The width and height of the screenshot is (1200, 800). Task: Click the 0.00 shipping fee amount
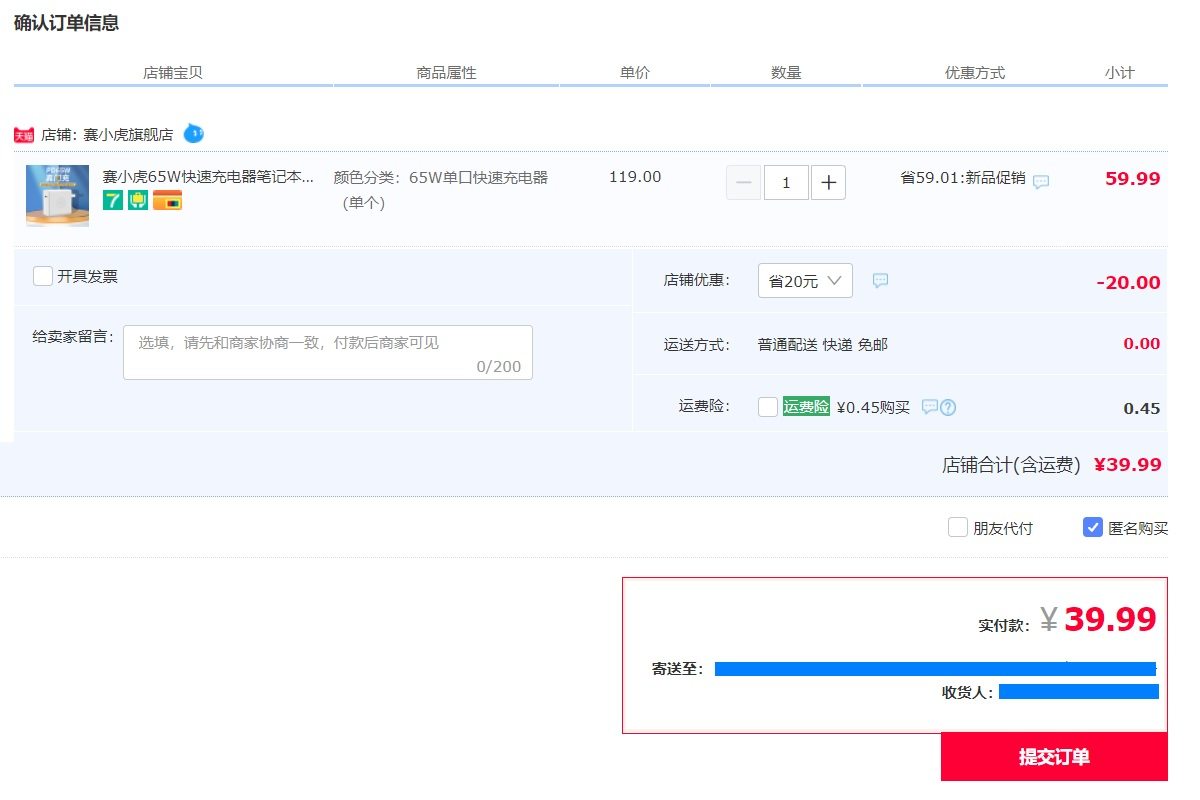tap(1142, 344)
